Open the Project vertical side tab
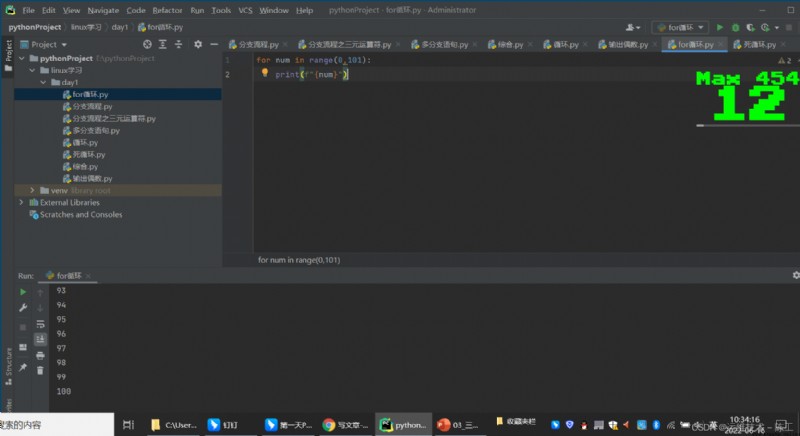The height and width of the screenshot is (436, 800). [8, 56]
